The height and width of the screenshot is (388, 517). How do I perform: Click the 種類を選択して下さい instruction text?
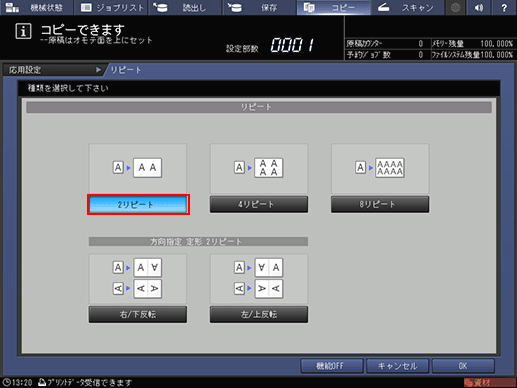pos(68,88)
